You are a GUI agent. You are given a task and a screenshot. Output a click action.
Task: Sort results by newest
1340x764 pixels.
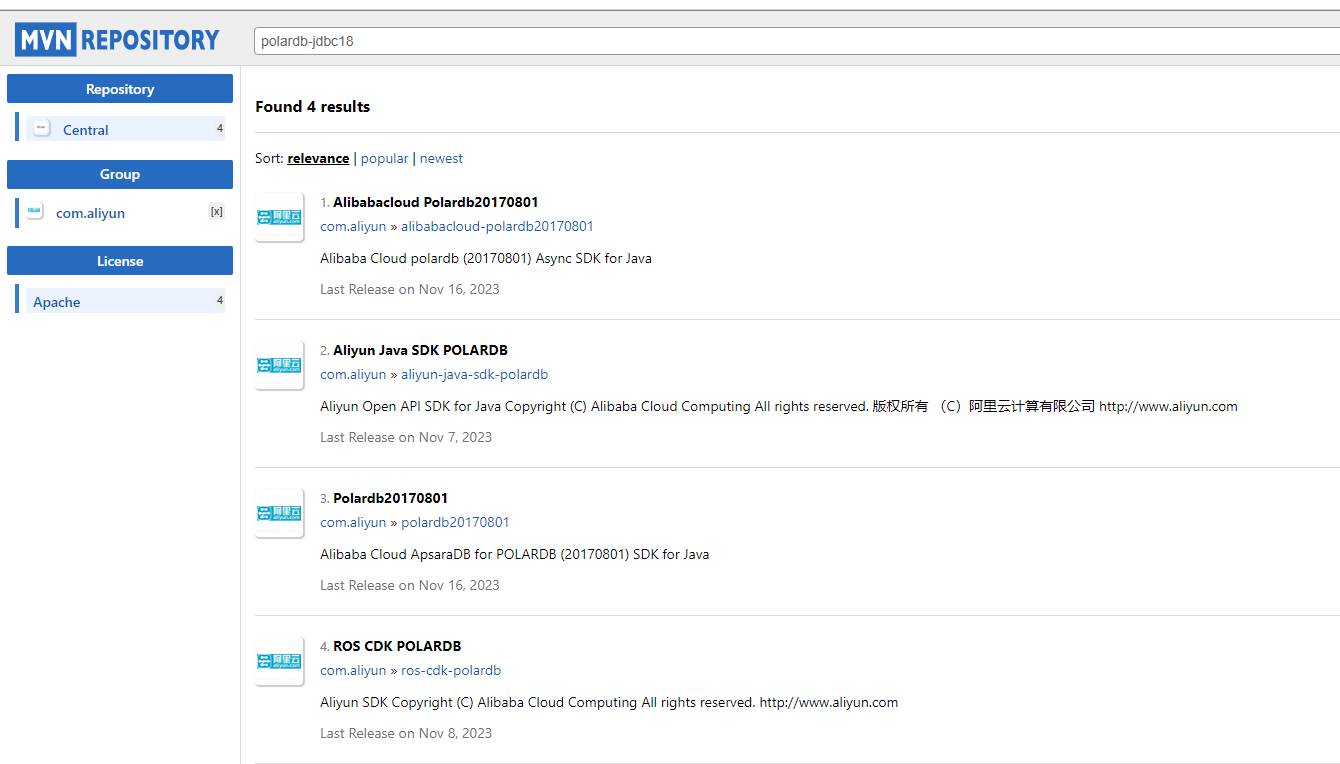[441, 158]
